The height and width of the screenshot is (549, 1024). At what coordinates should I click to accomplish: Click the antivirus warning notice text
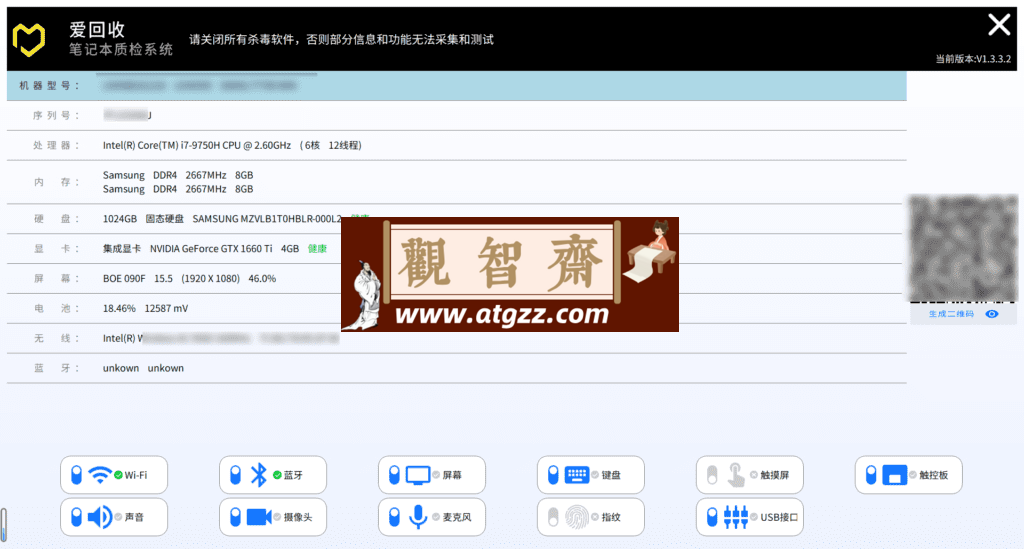pos(342,40)
